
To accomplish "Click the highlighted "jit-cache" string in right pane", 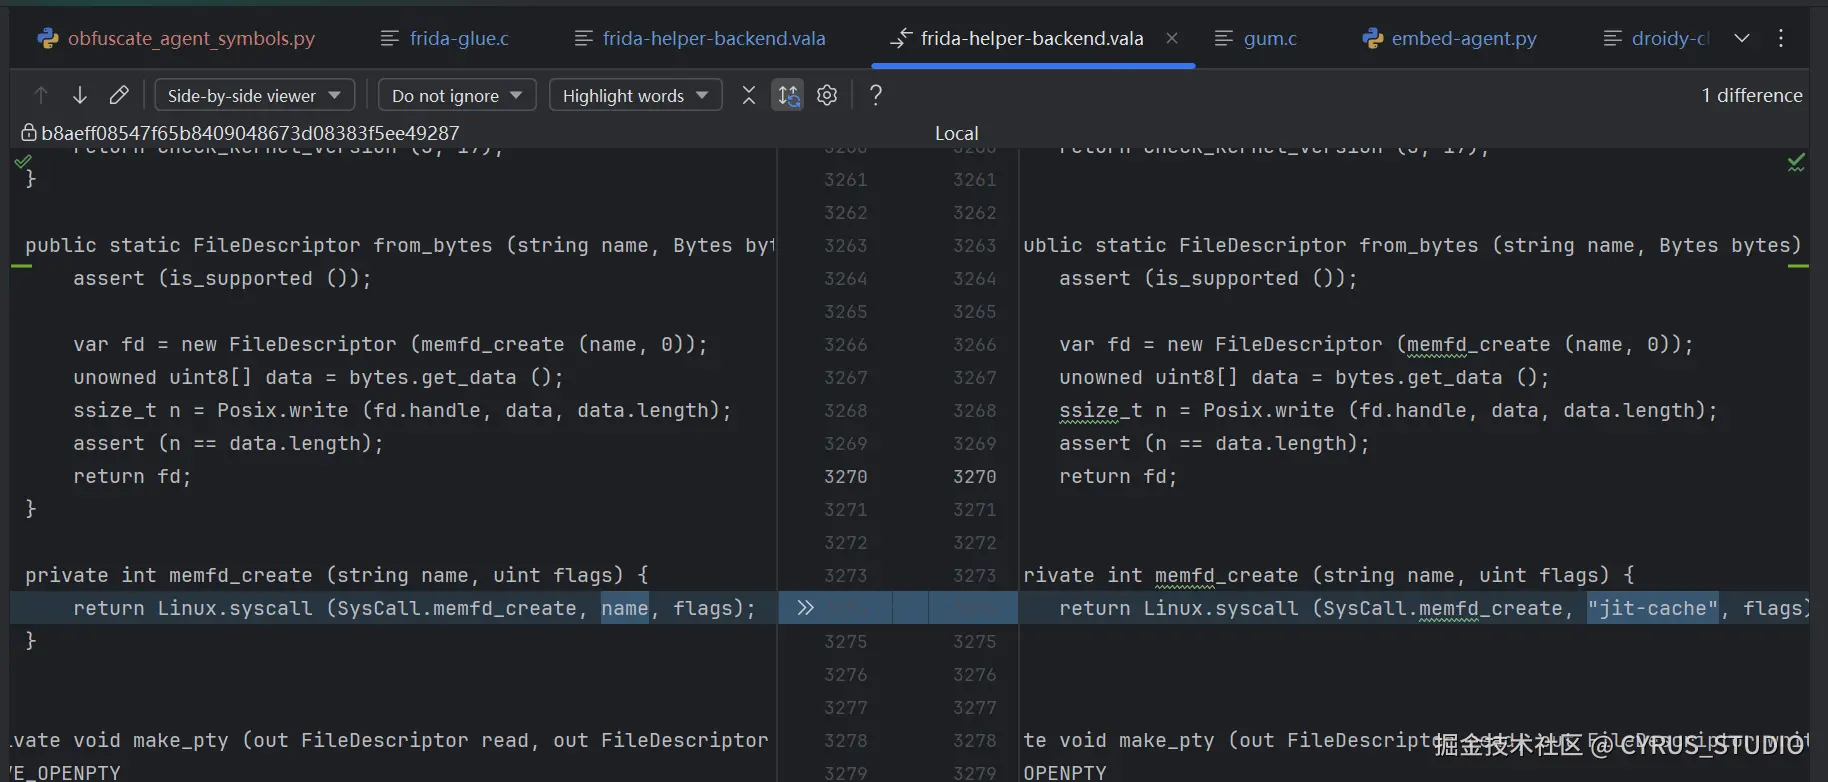I will 1652,608.
